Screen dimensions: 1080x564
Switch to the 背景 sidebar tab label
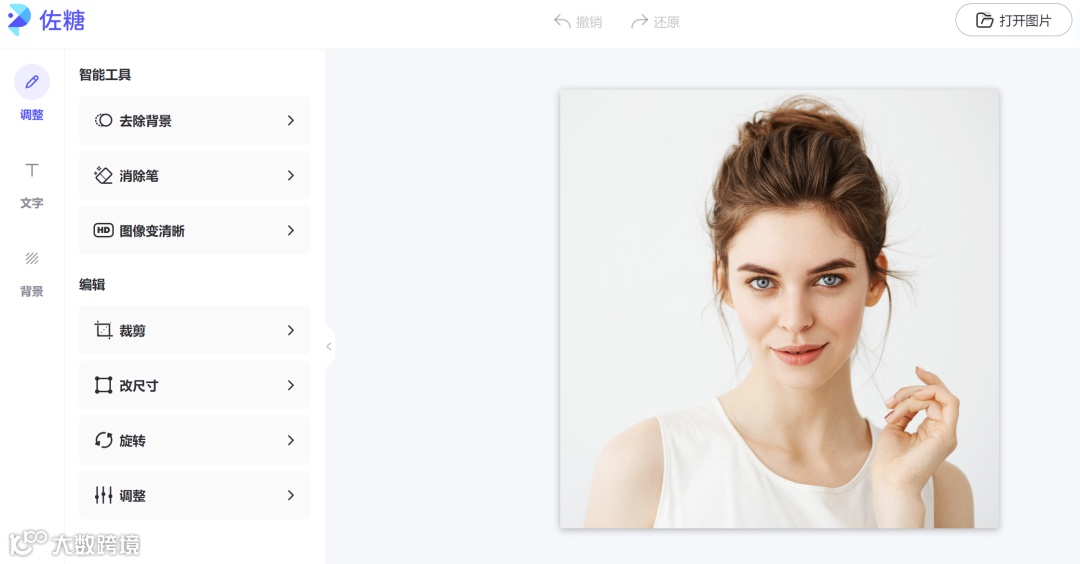coord(32,291)
